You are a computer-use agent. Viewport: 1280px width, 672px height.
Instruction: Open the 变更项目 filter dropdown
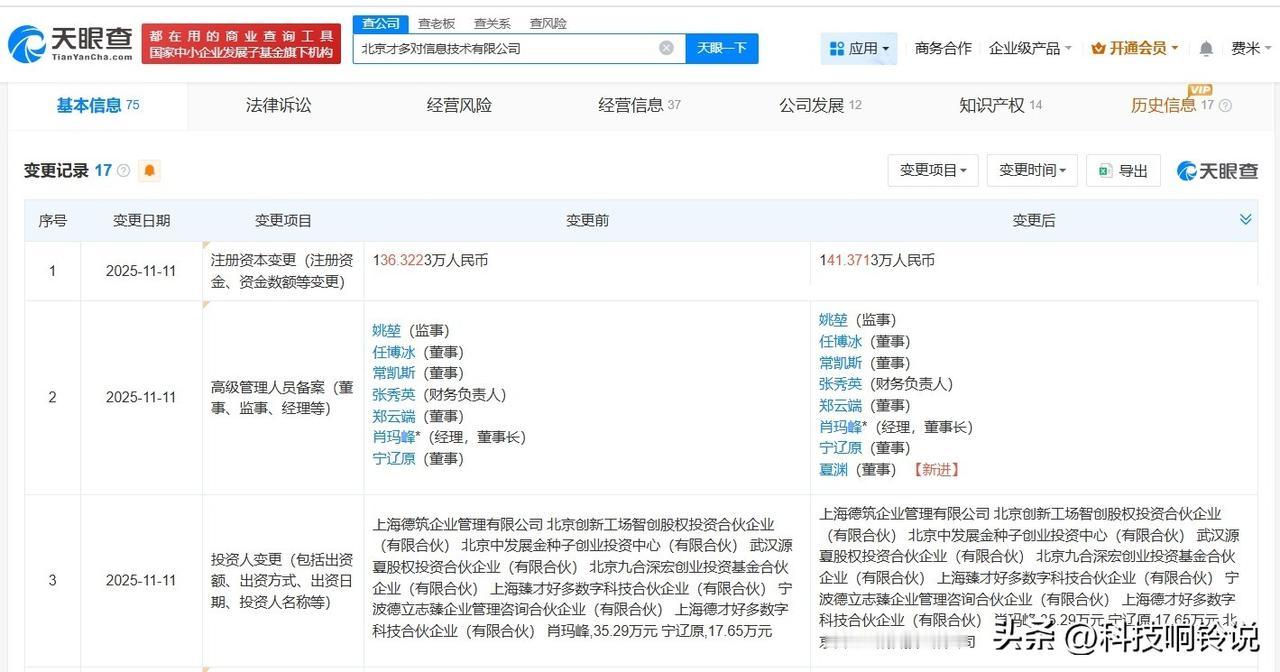coord(932,170)
